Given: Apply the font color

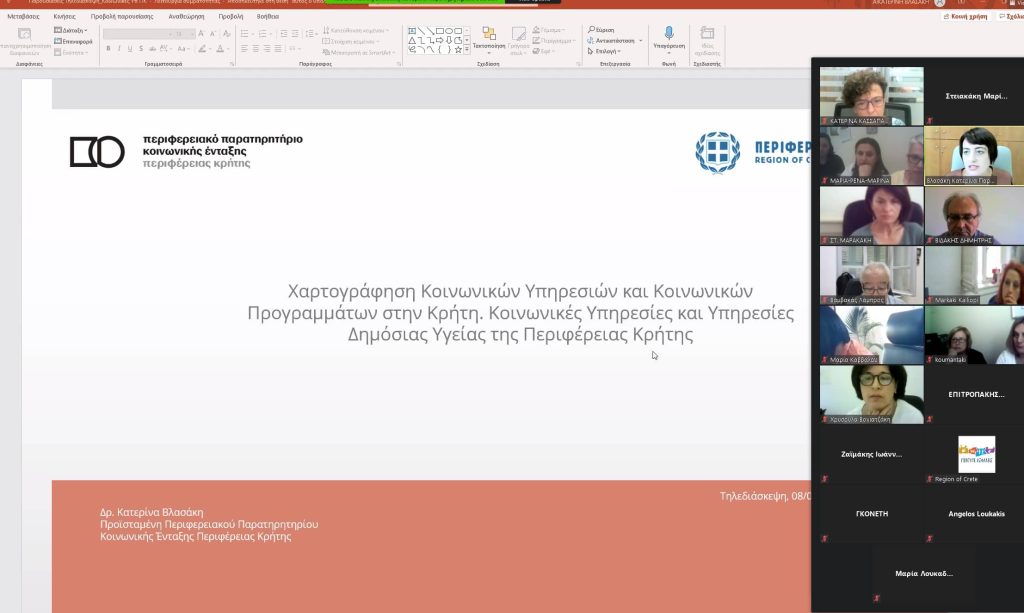Looking at the screenshot, I should [220, 49].
